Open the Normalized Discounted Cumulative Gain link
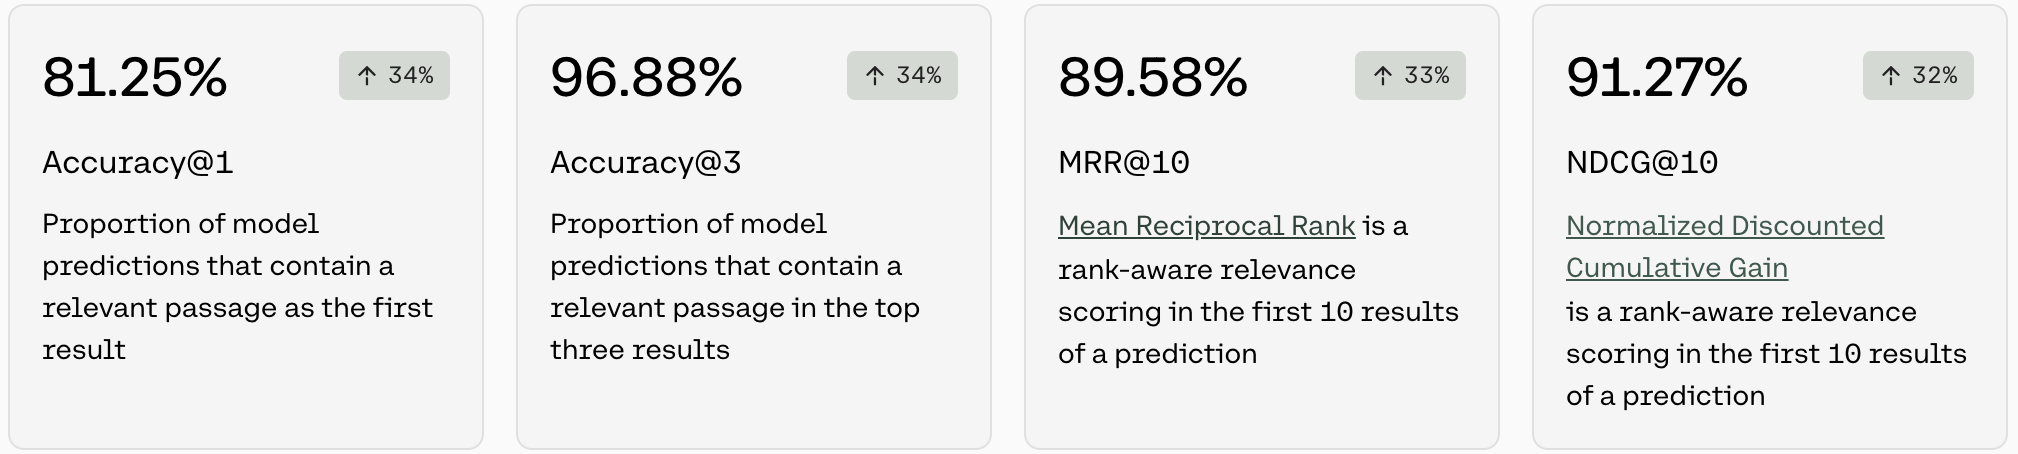2018x454 pixels. click(x=1724, y=226)
